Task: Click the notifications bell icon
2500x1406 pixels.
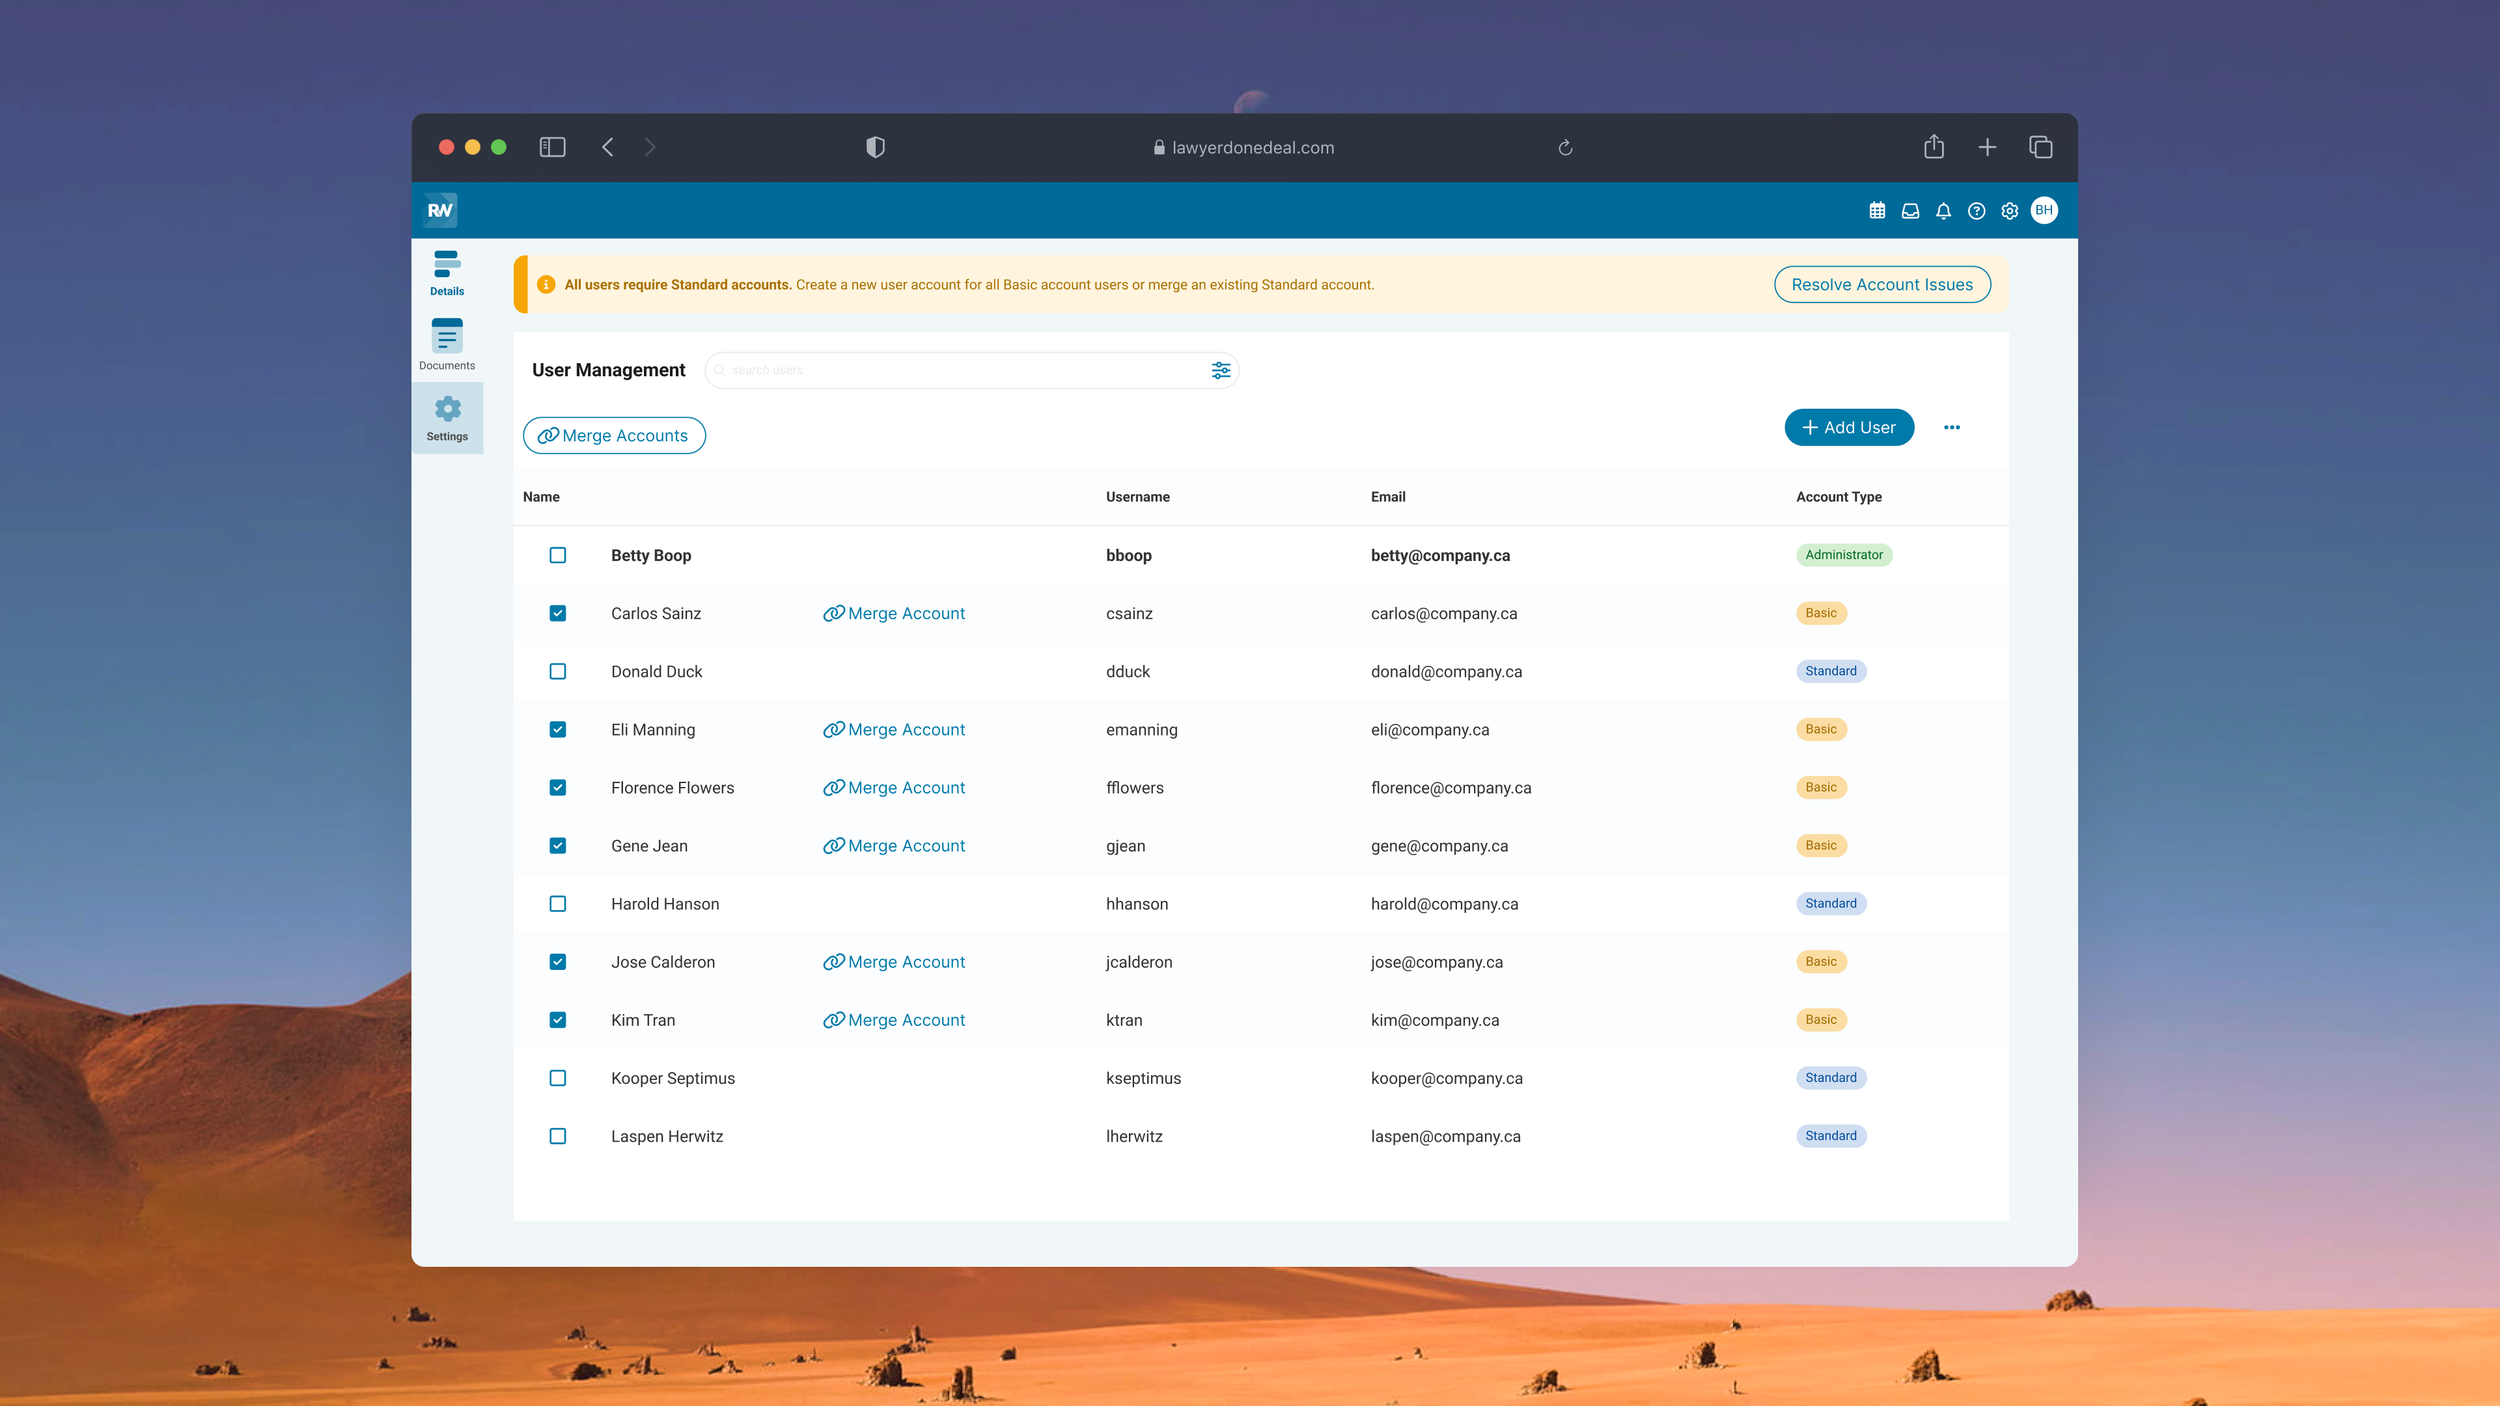Action: [x=1943, y=211]
